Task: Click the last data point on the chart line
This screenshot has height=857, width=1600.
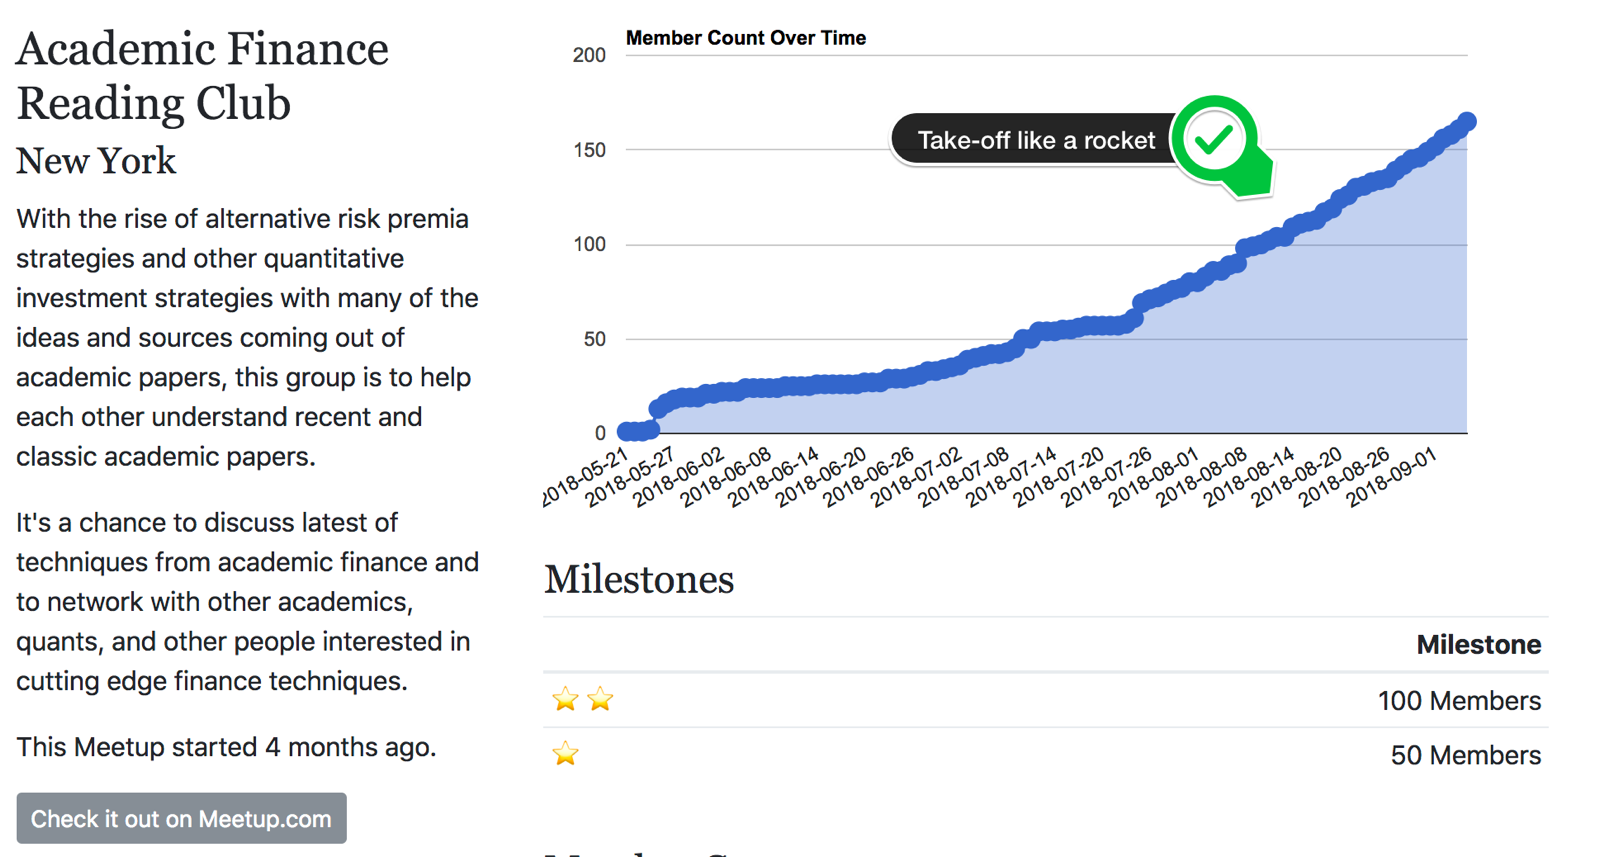Action: (x=1467, y=122)
